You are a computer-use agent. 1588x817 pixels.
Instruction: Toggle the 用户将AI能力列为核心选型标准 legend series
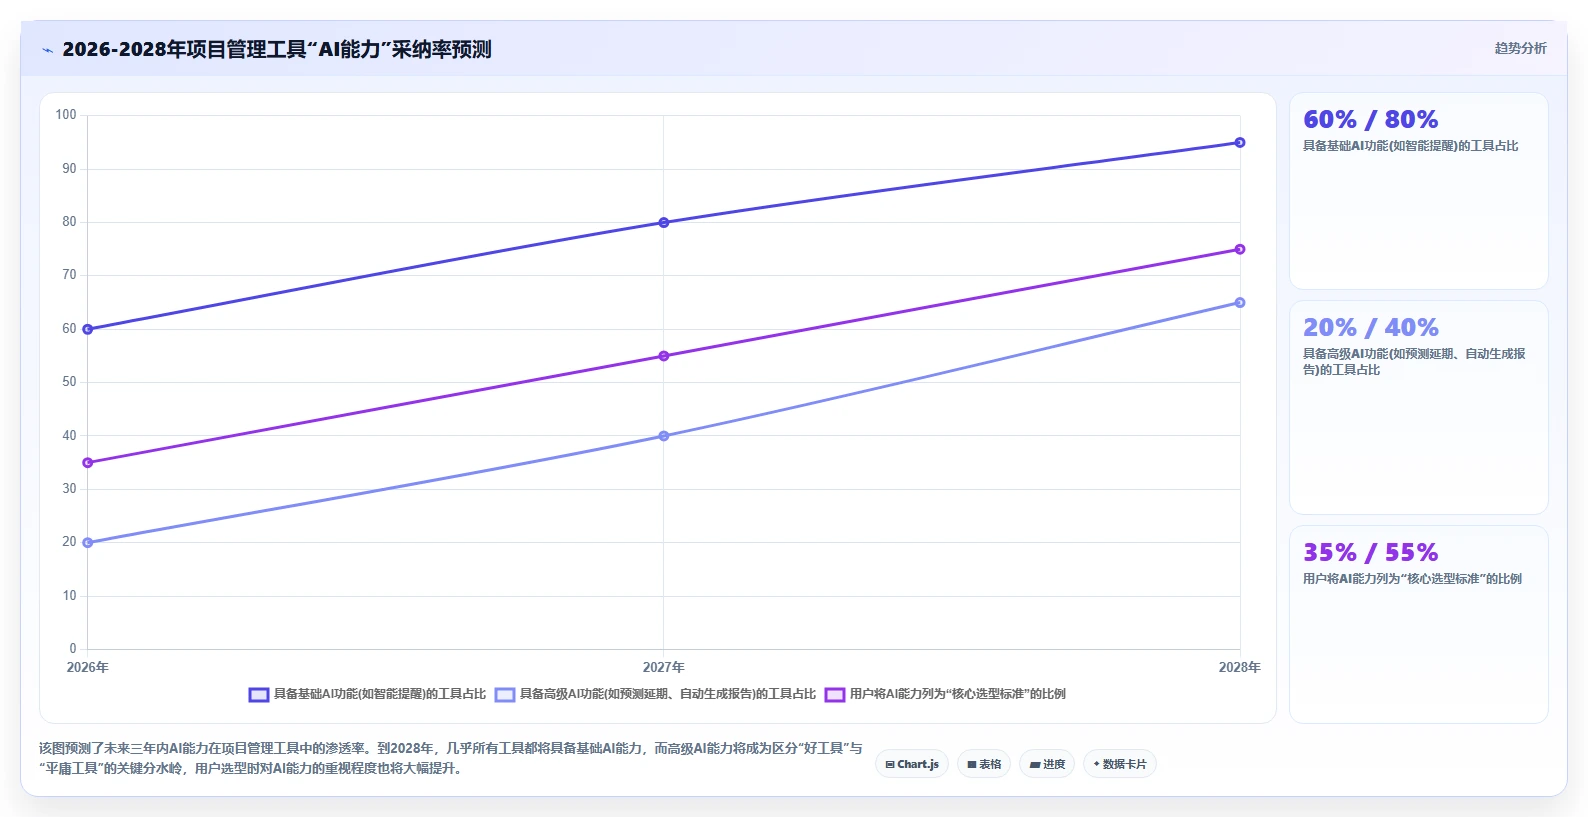pyautogui.click(x=945, y=694)
